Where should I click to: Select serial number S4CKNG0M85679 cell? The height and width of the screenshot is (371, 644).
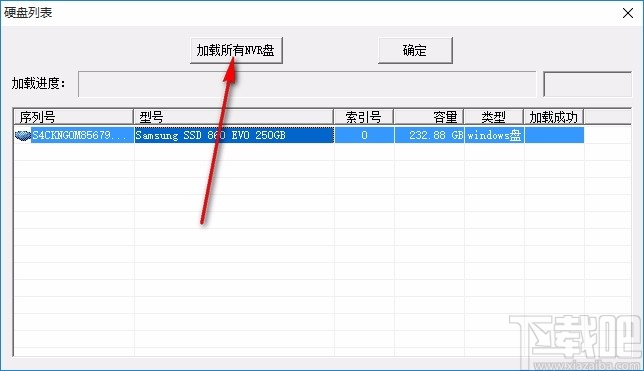[x=82, y=135]
